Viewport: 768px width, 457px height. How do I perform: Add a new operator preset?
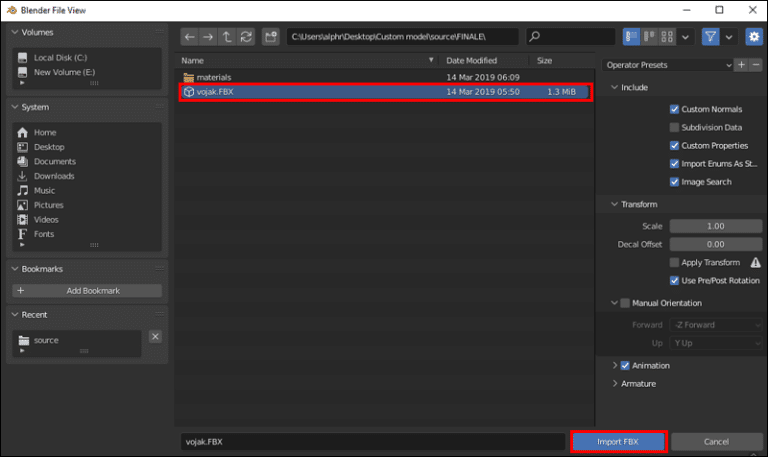click(x=742, y=65)
